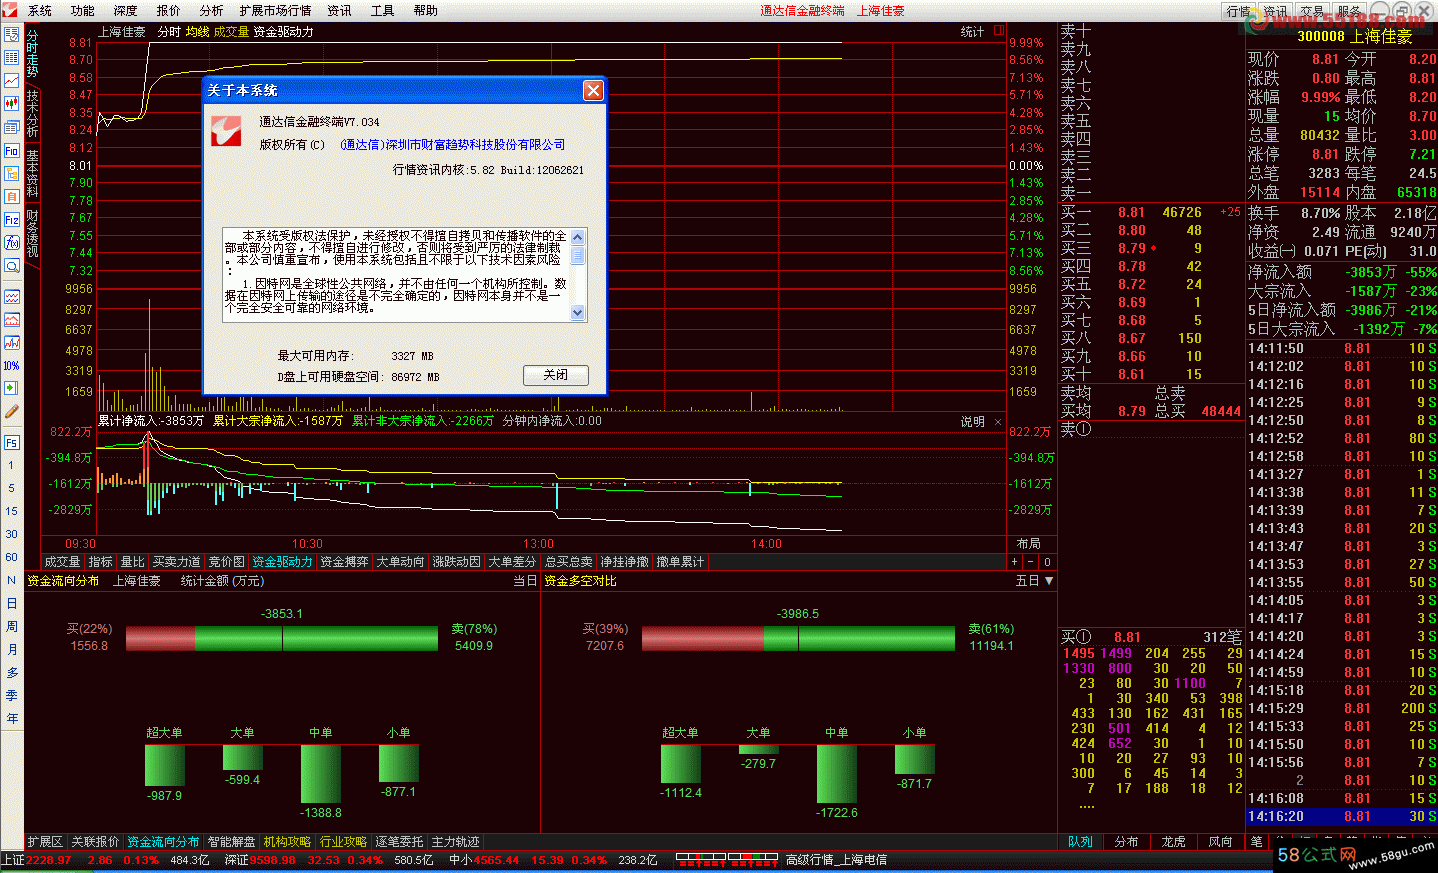
Task: Open the 主力轨迹 bottom tab
Action: tap(455, 842)
